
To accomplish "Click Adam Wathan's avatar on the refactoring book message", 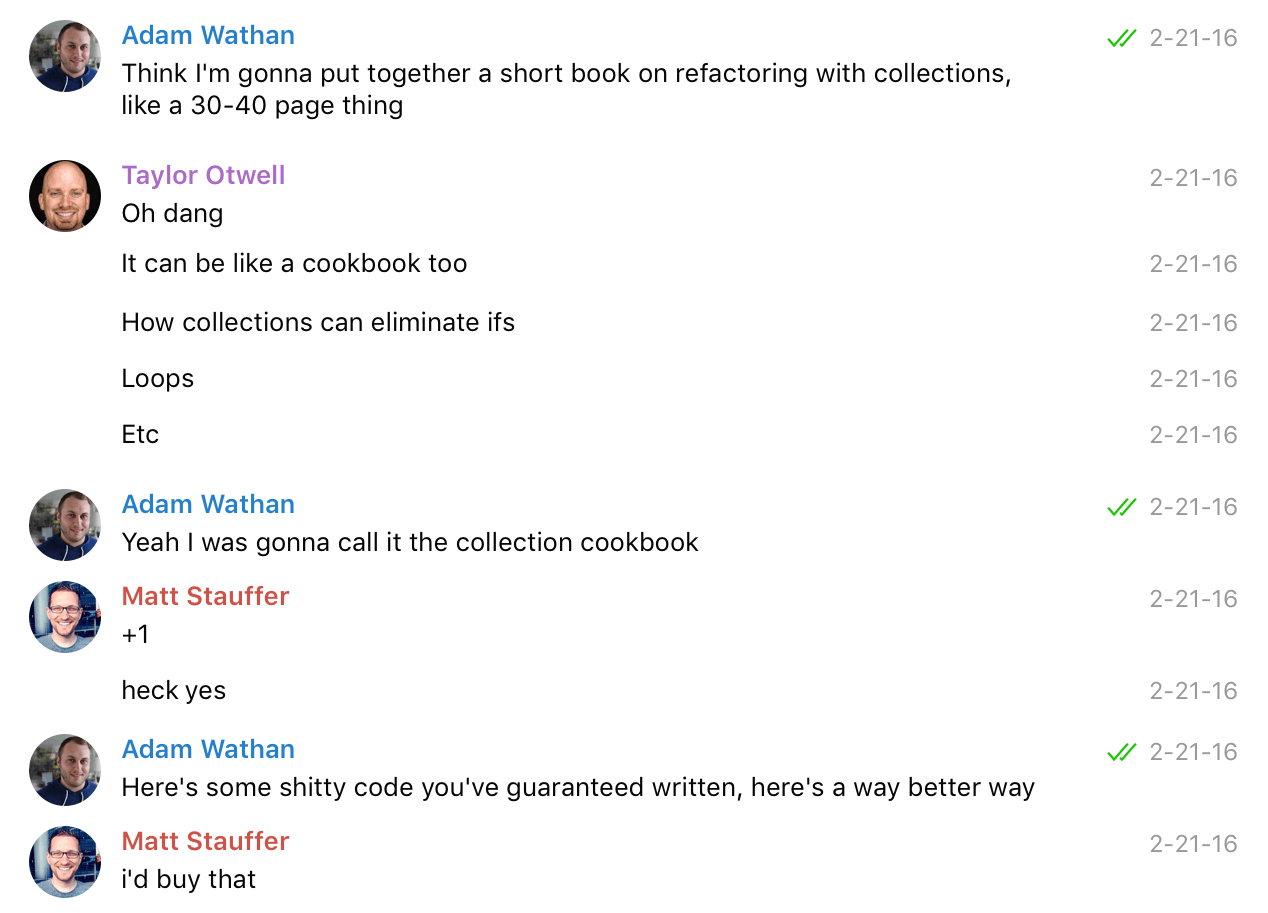I will click(x=65, y=56).
